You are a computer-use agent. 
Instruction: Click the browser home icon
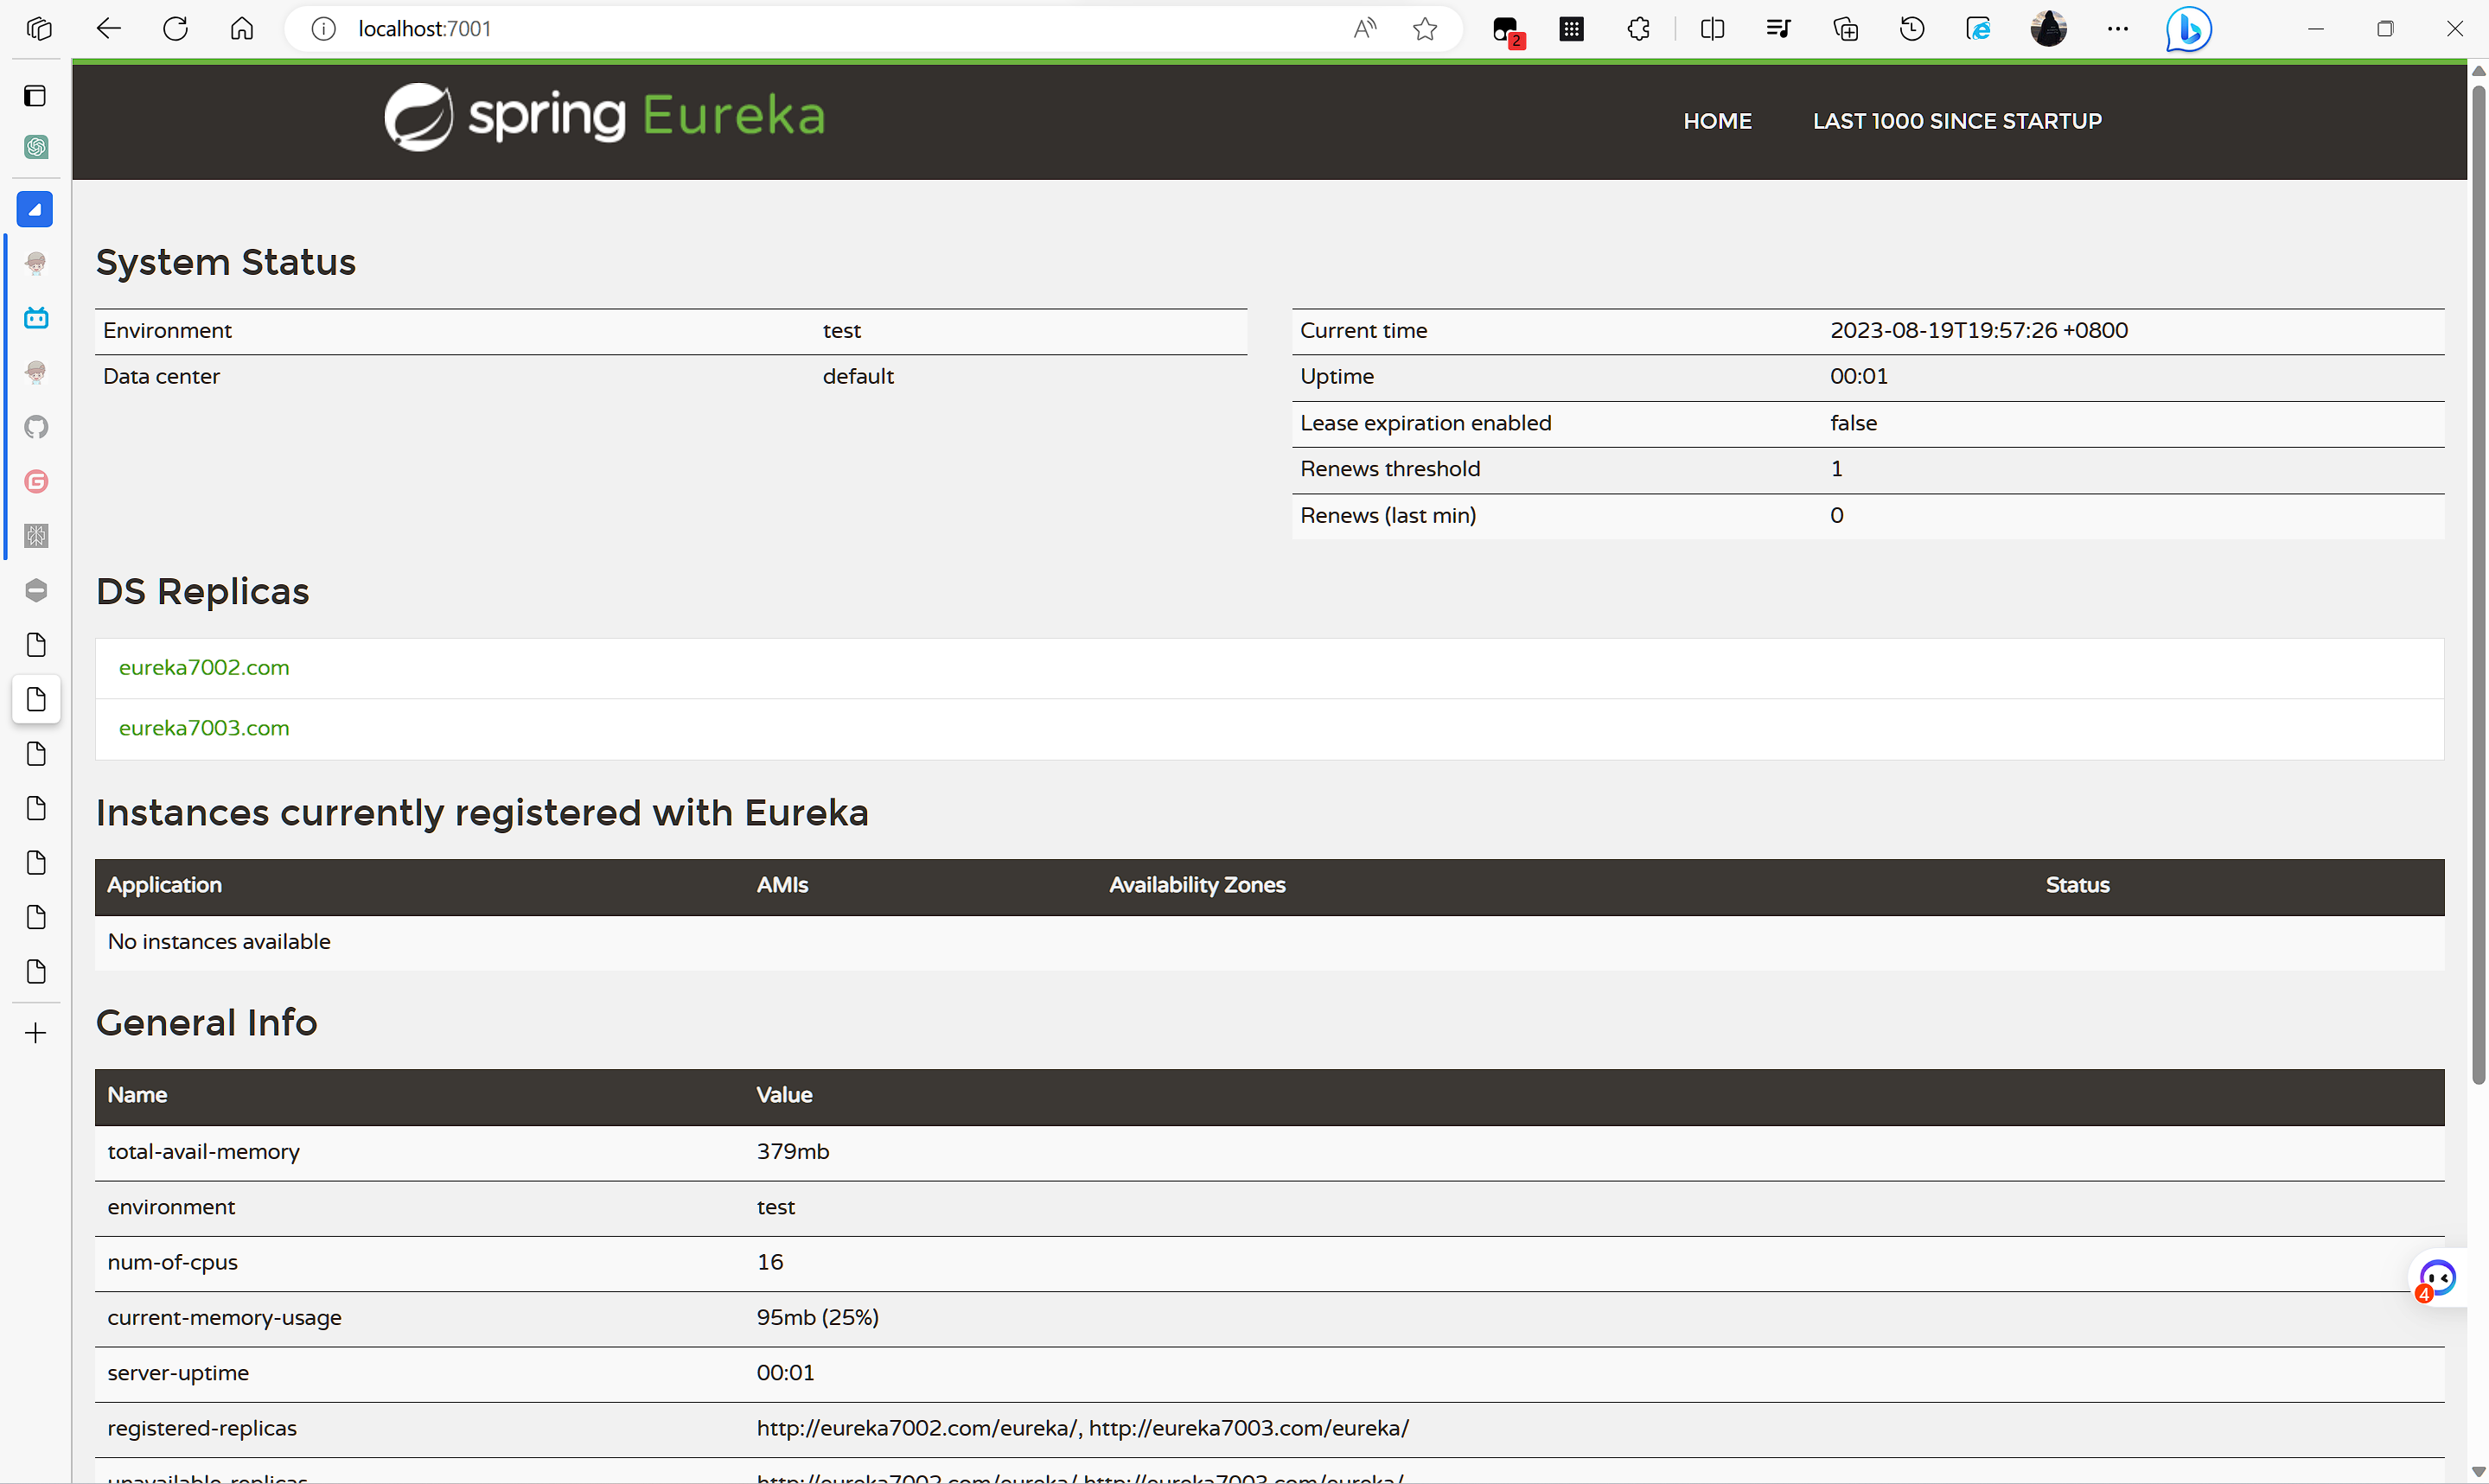tap(242, 29)
